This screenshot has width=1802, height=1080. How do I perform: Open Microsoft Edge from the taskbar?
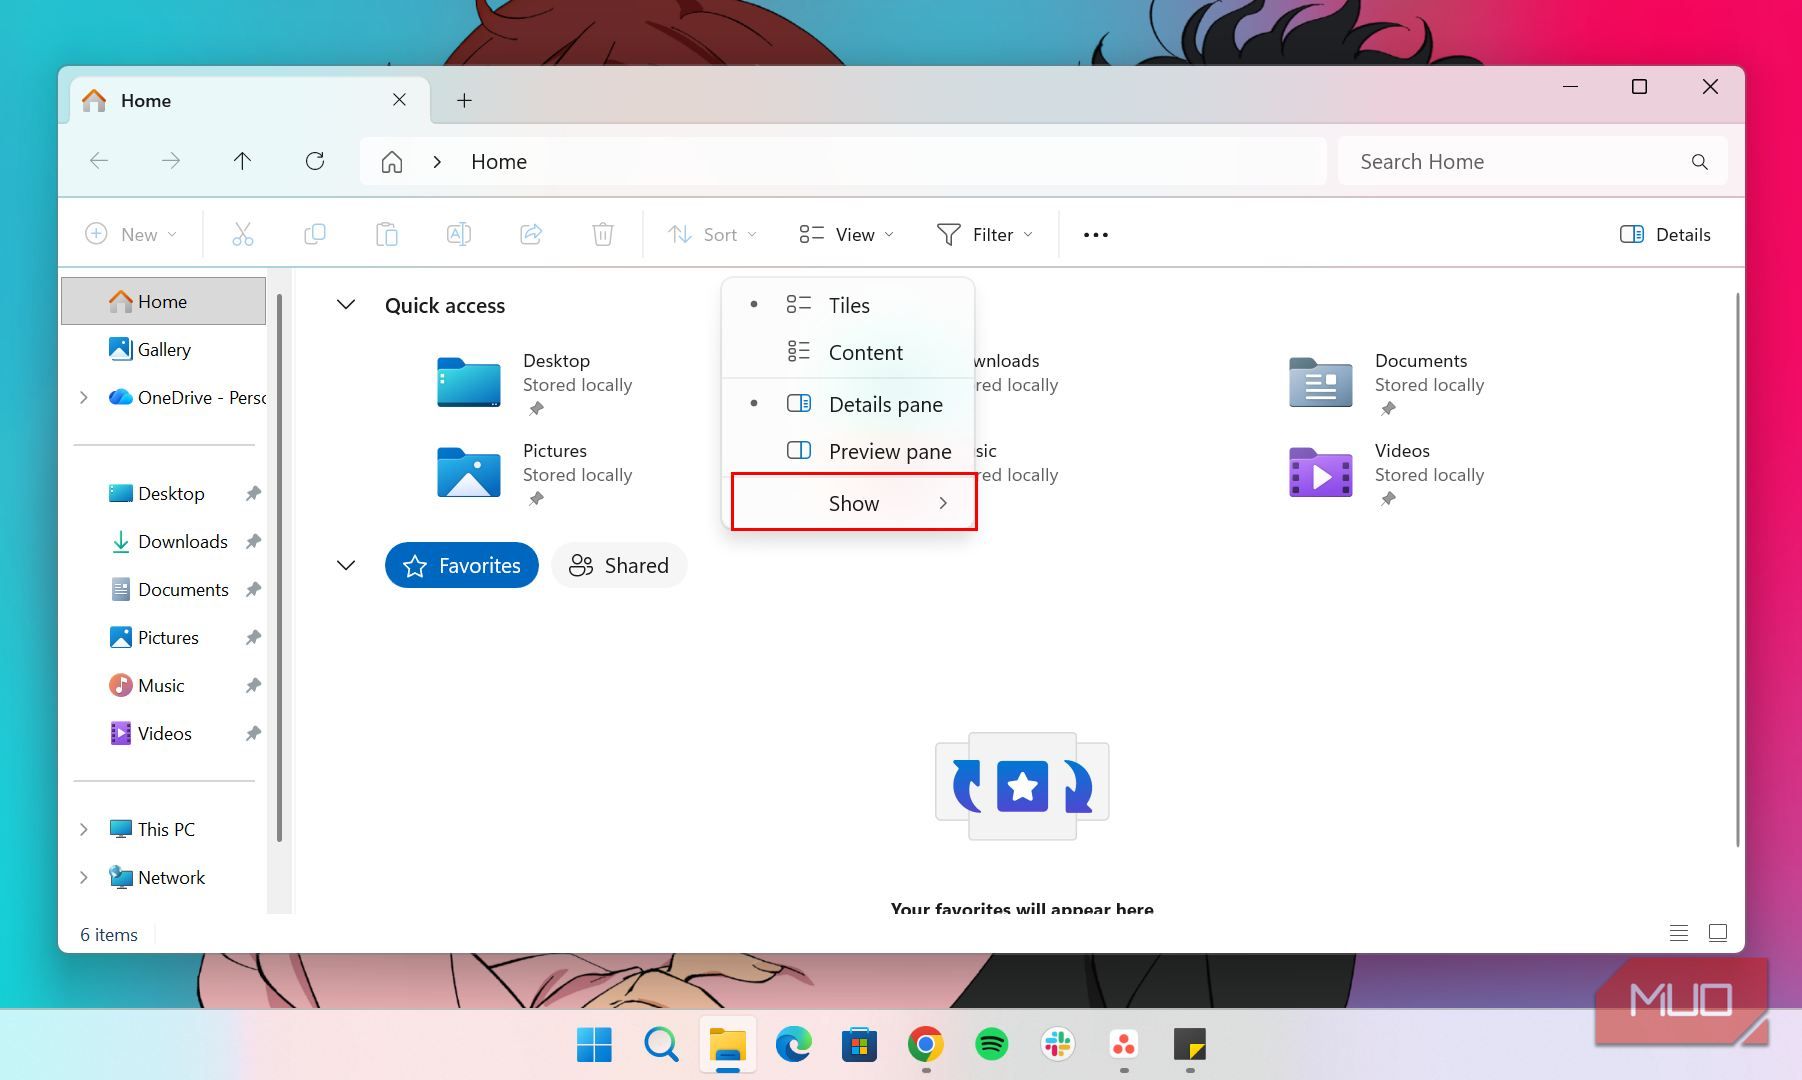[794, 1045]
